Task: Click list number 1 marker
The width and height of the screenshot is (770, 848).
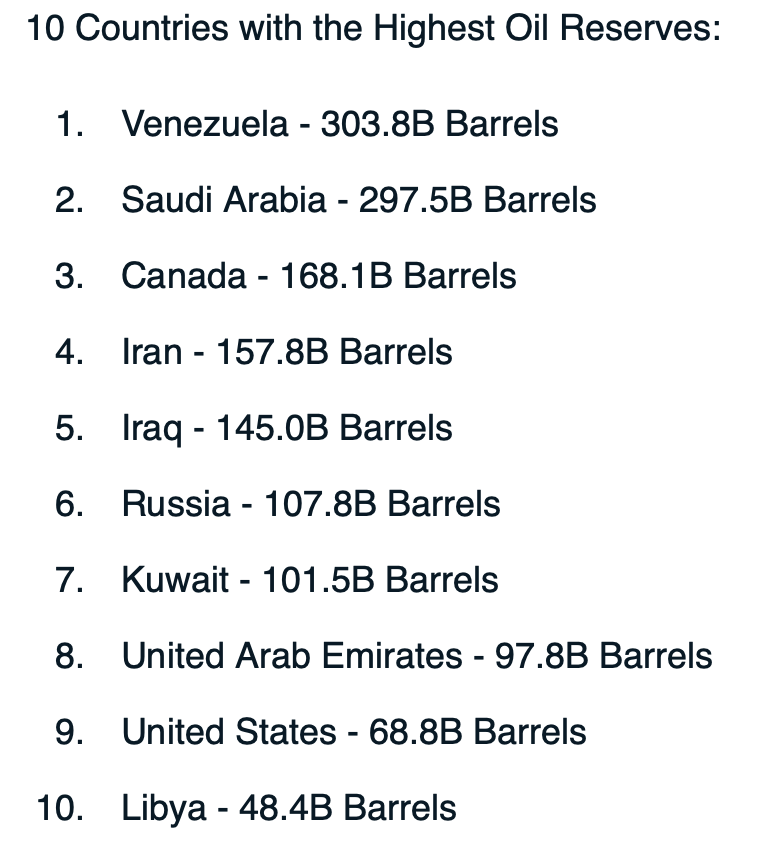Action: click(70, 124)
